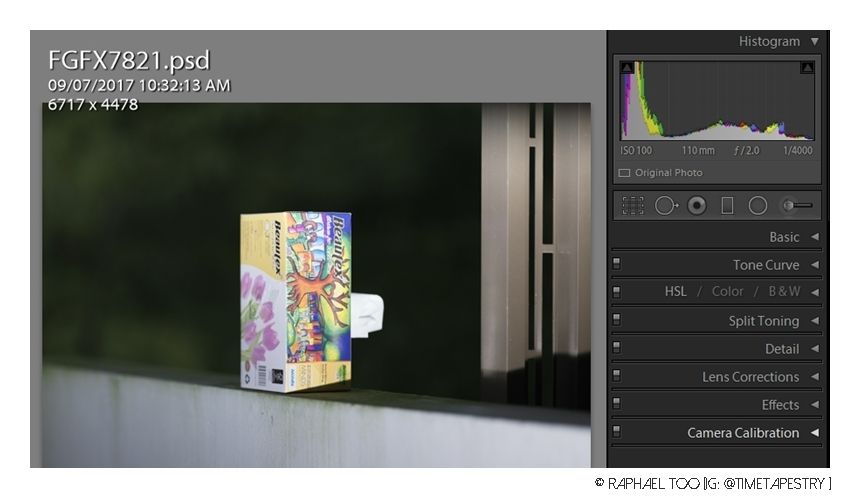This screenshot has height=498, width=860.
Task: Expand the Tone Curve panel arrow
Action: (815, 265)
